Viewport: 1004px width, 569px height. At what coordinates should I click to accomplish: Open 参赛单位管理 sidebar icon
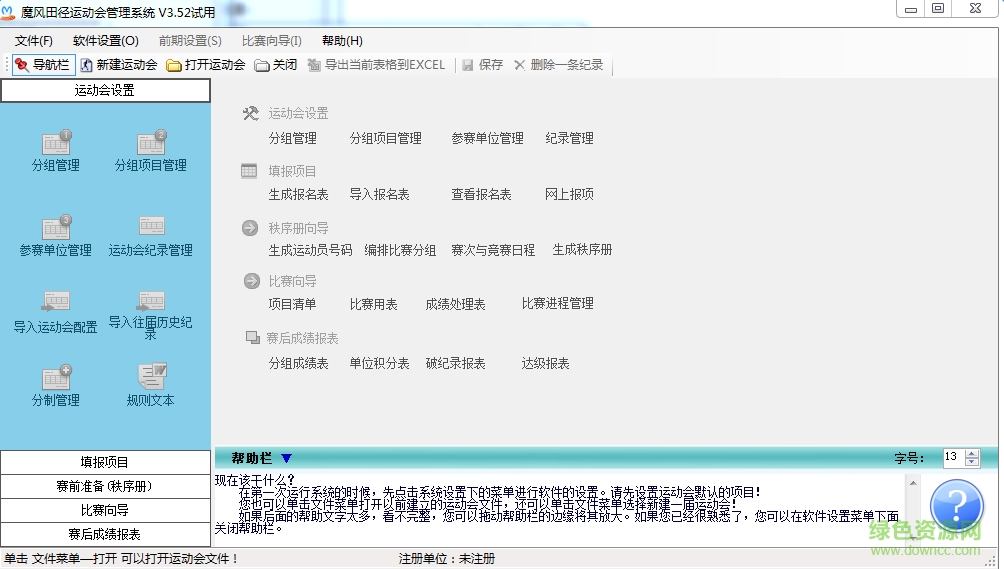pyautogui.click(x=56, y=236)
